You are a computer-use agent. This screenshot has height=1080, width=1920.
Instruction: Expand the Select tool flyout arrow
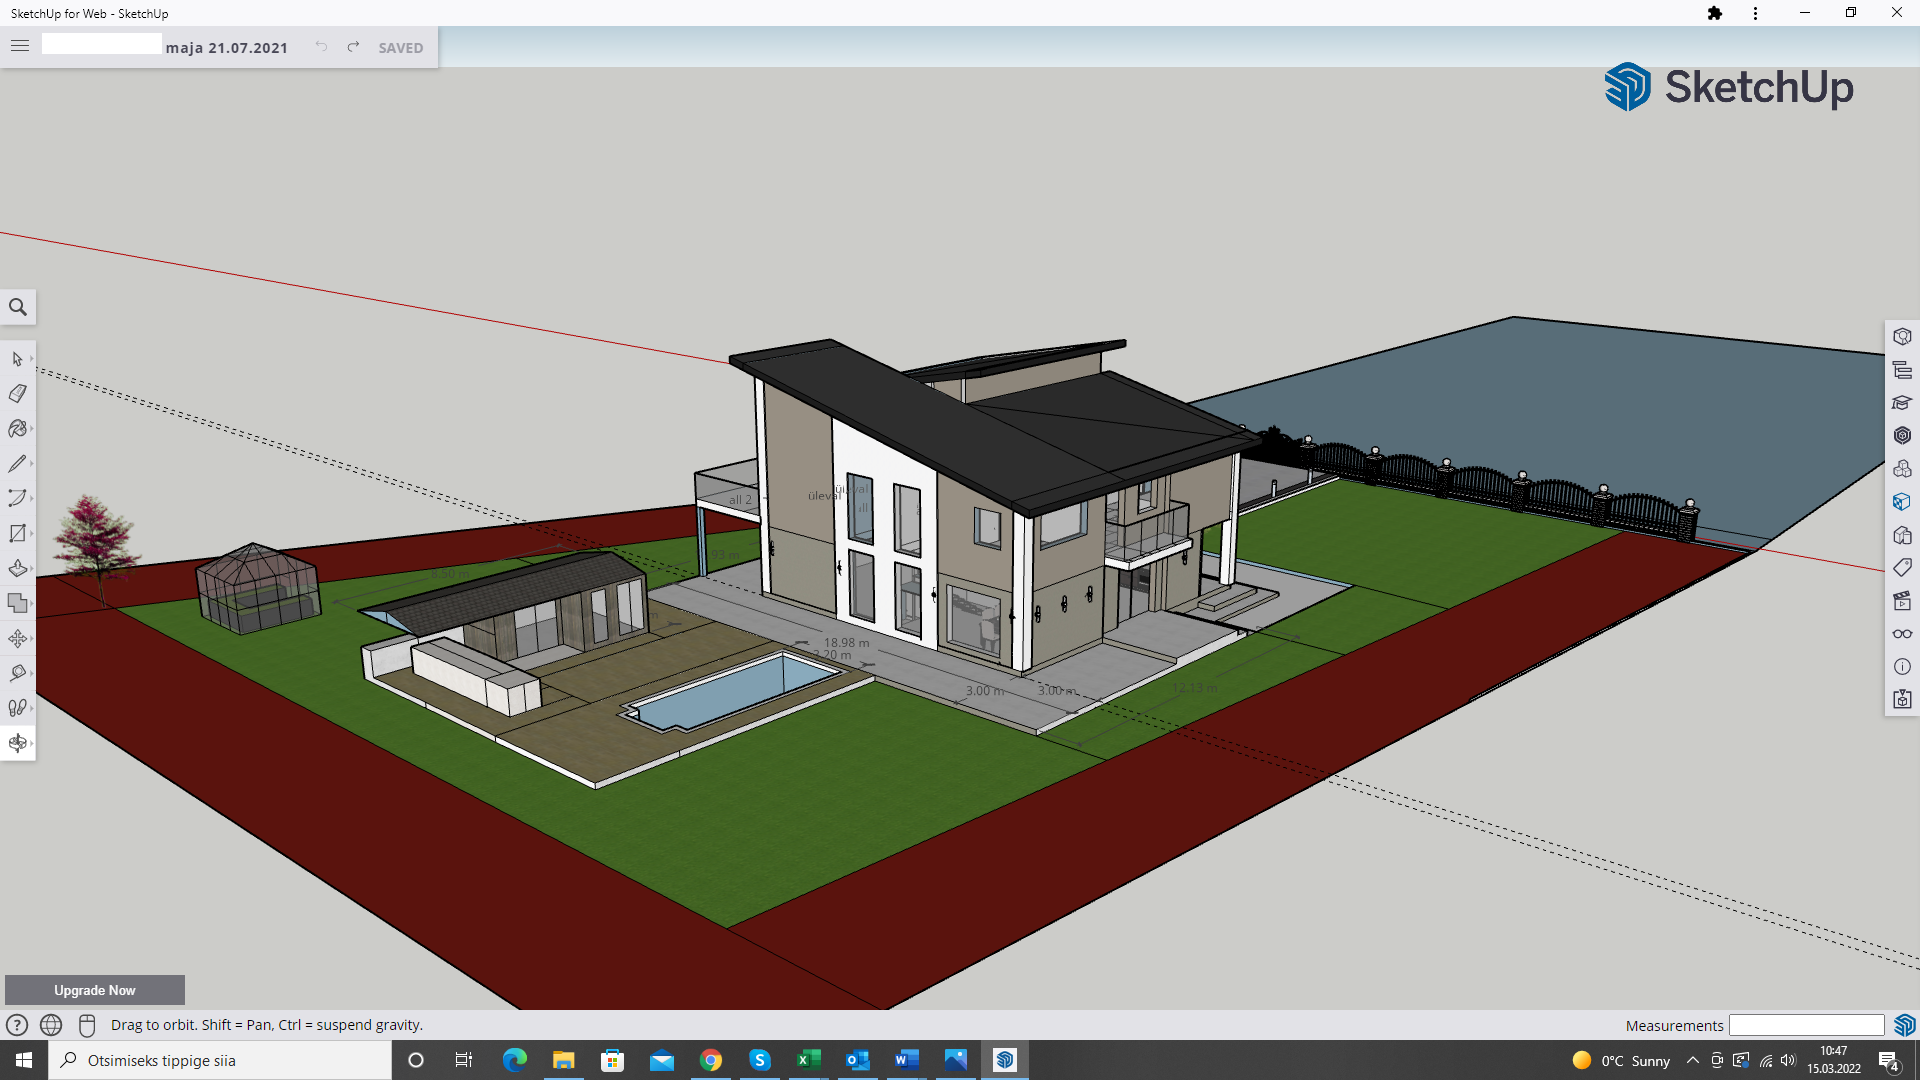[x=32, y=359]
